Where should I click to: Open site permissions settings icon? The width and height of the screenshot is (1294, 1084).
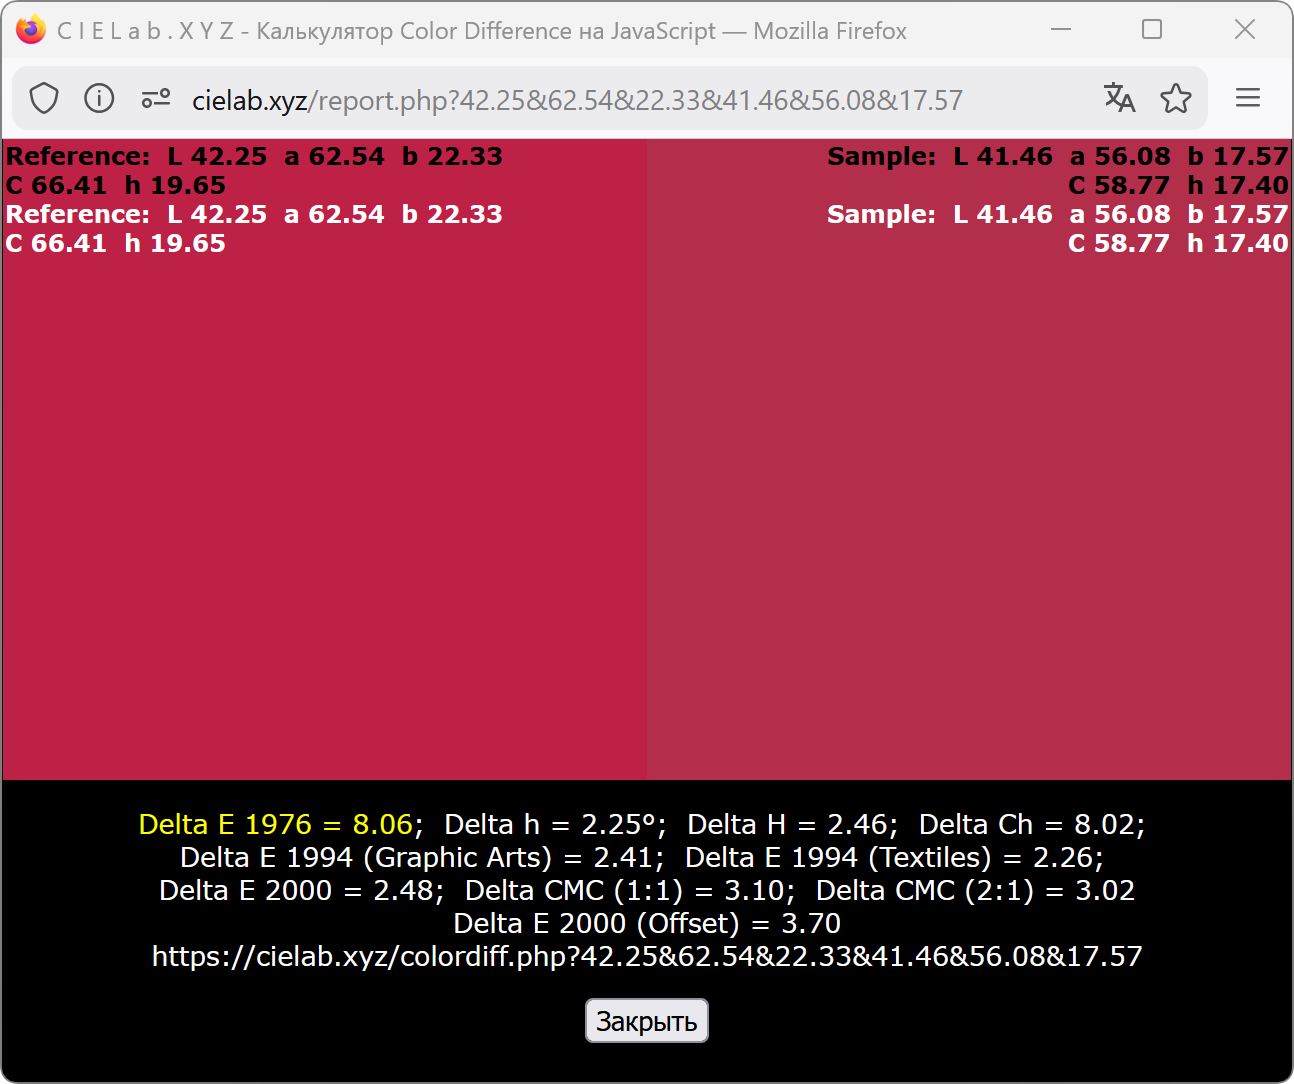pyautogui.click(x=156, y=99)
